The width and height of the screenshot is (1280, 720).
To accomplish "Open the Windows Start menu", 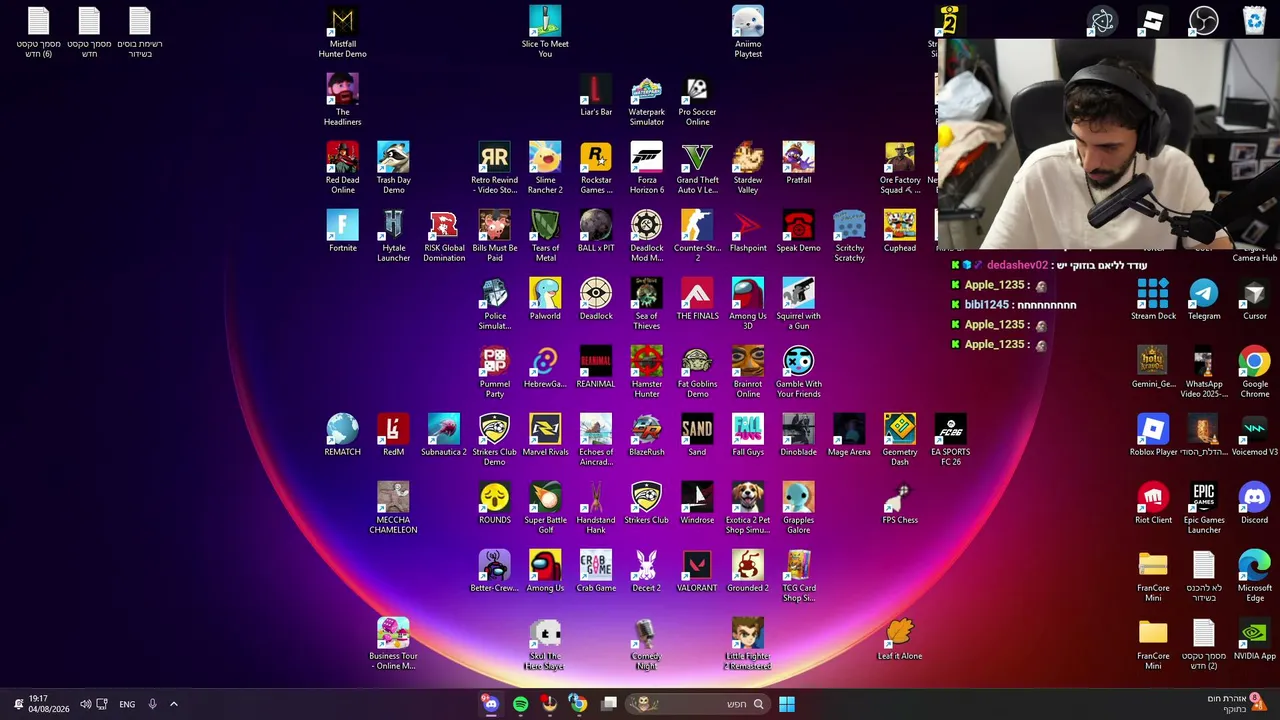I will 787,704.
